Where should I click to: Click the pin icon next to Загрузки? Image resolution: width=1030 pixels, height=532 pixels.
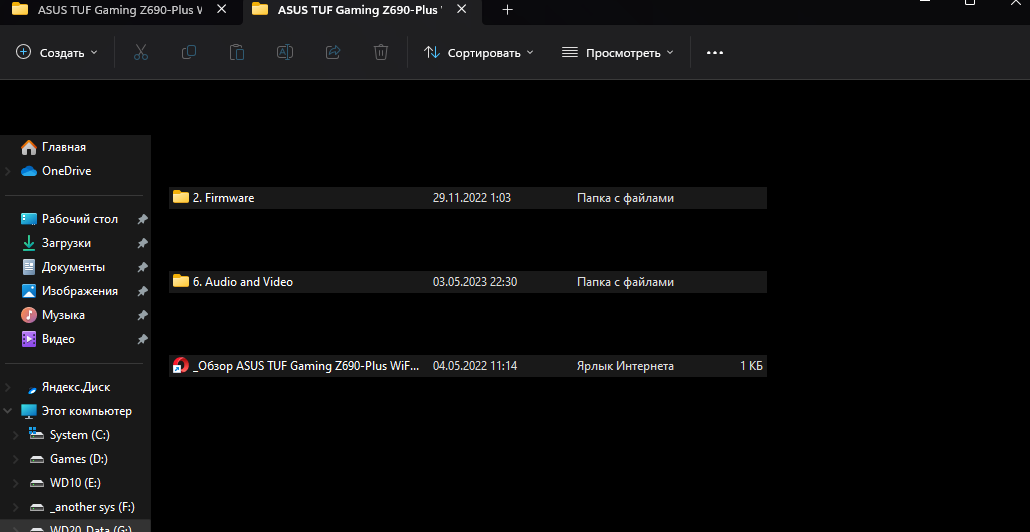(x=142, y=244)
